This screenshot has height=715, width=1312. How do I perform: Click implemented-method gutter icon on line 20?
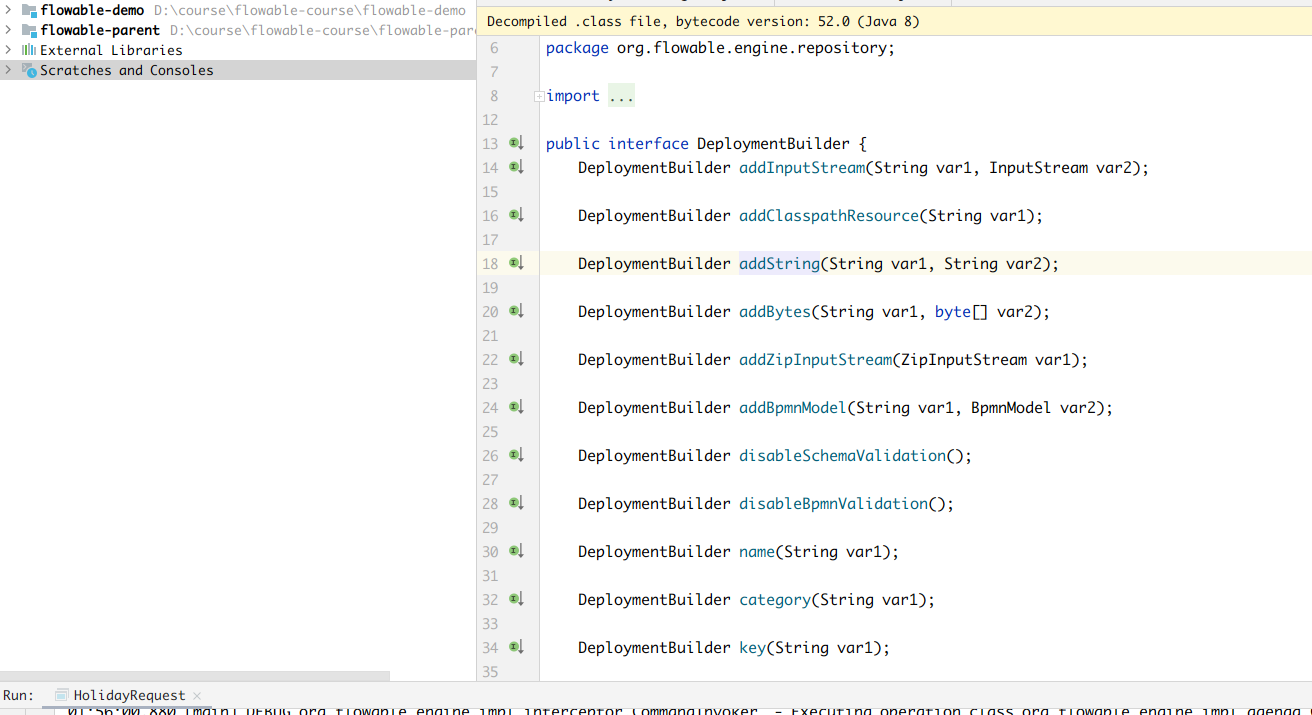[x=516, y=311]
